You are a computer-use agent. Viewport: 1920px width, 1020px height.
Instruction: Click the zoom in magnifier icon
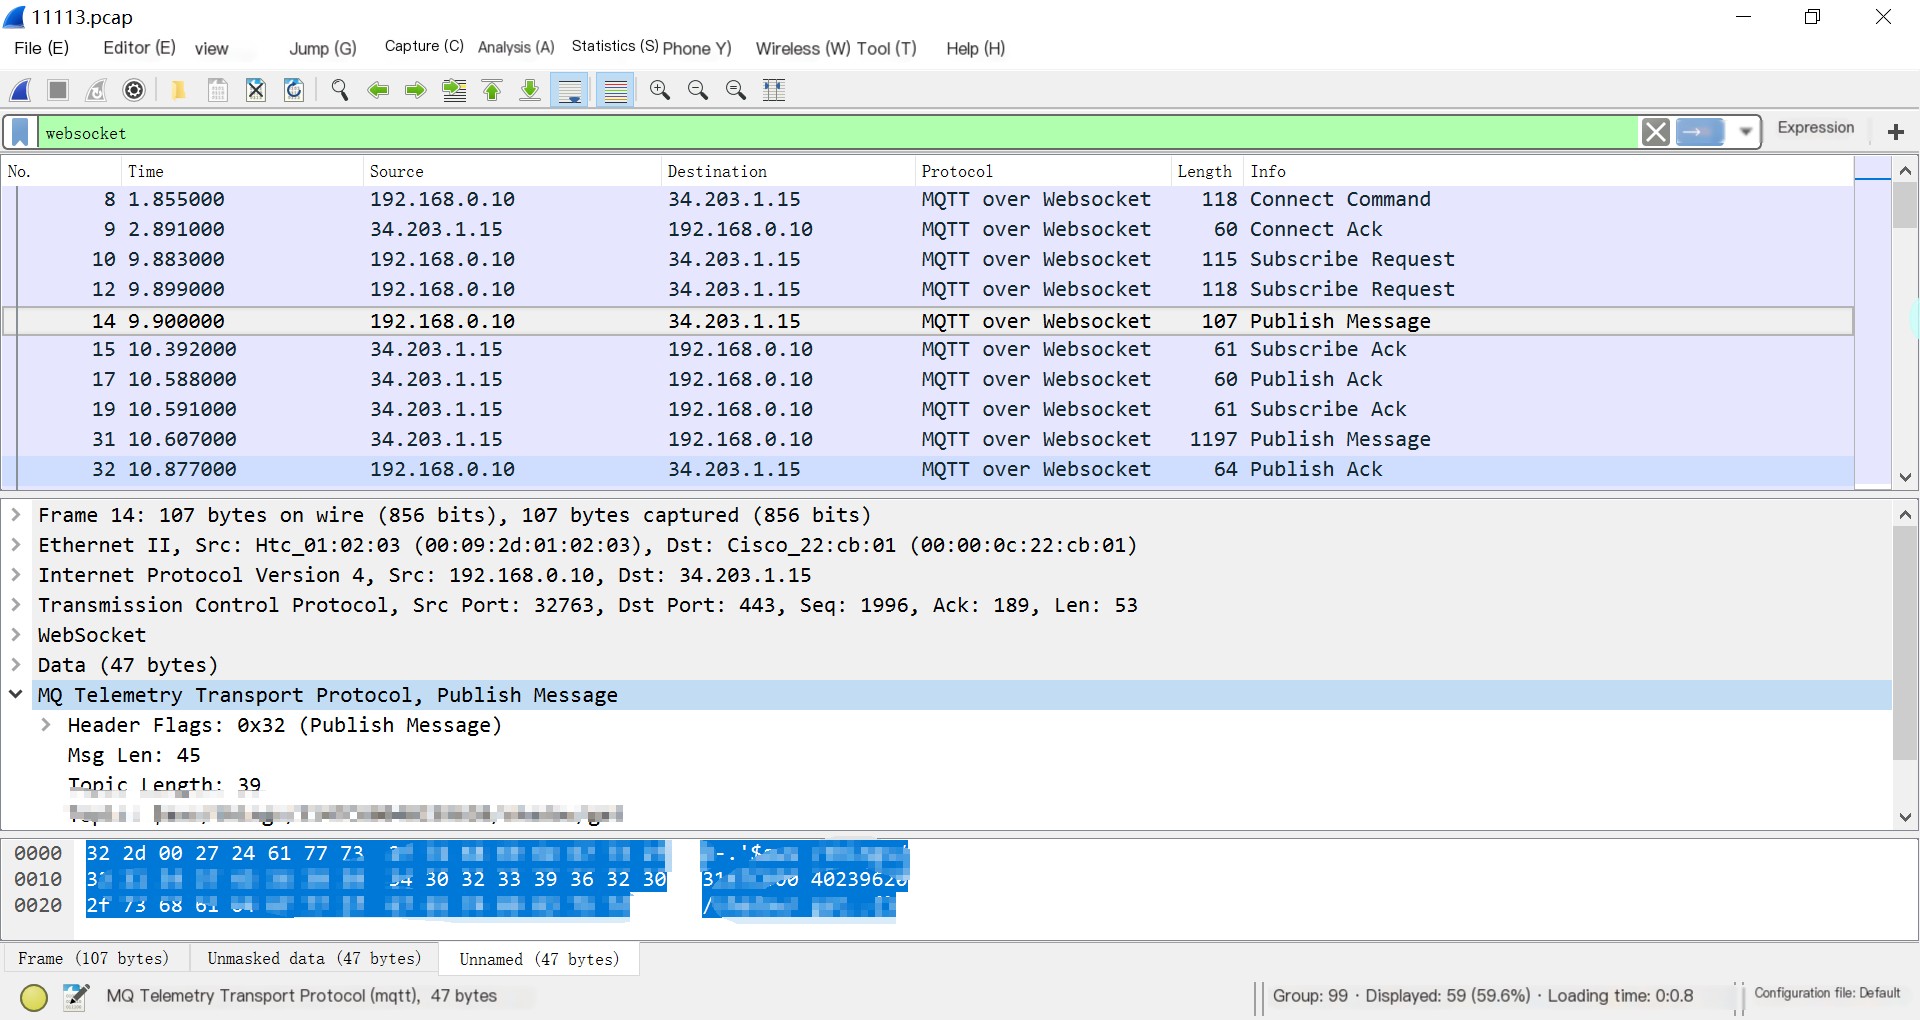tap(660, 90)
